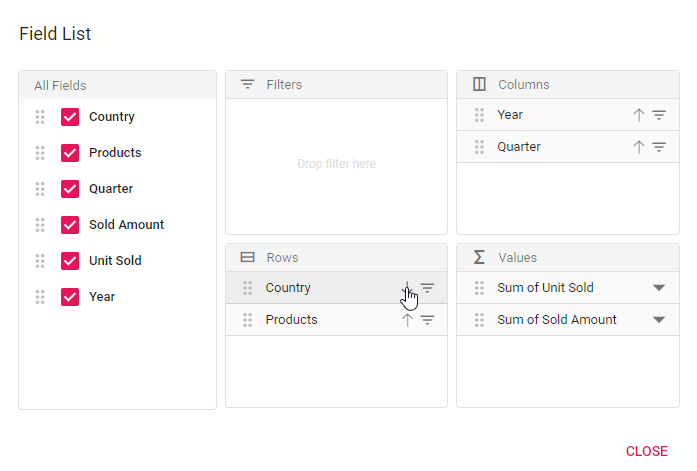Click drag handle of Year in Columns
This screenshot has height=471, width=697.
[479, 115]
